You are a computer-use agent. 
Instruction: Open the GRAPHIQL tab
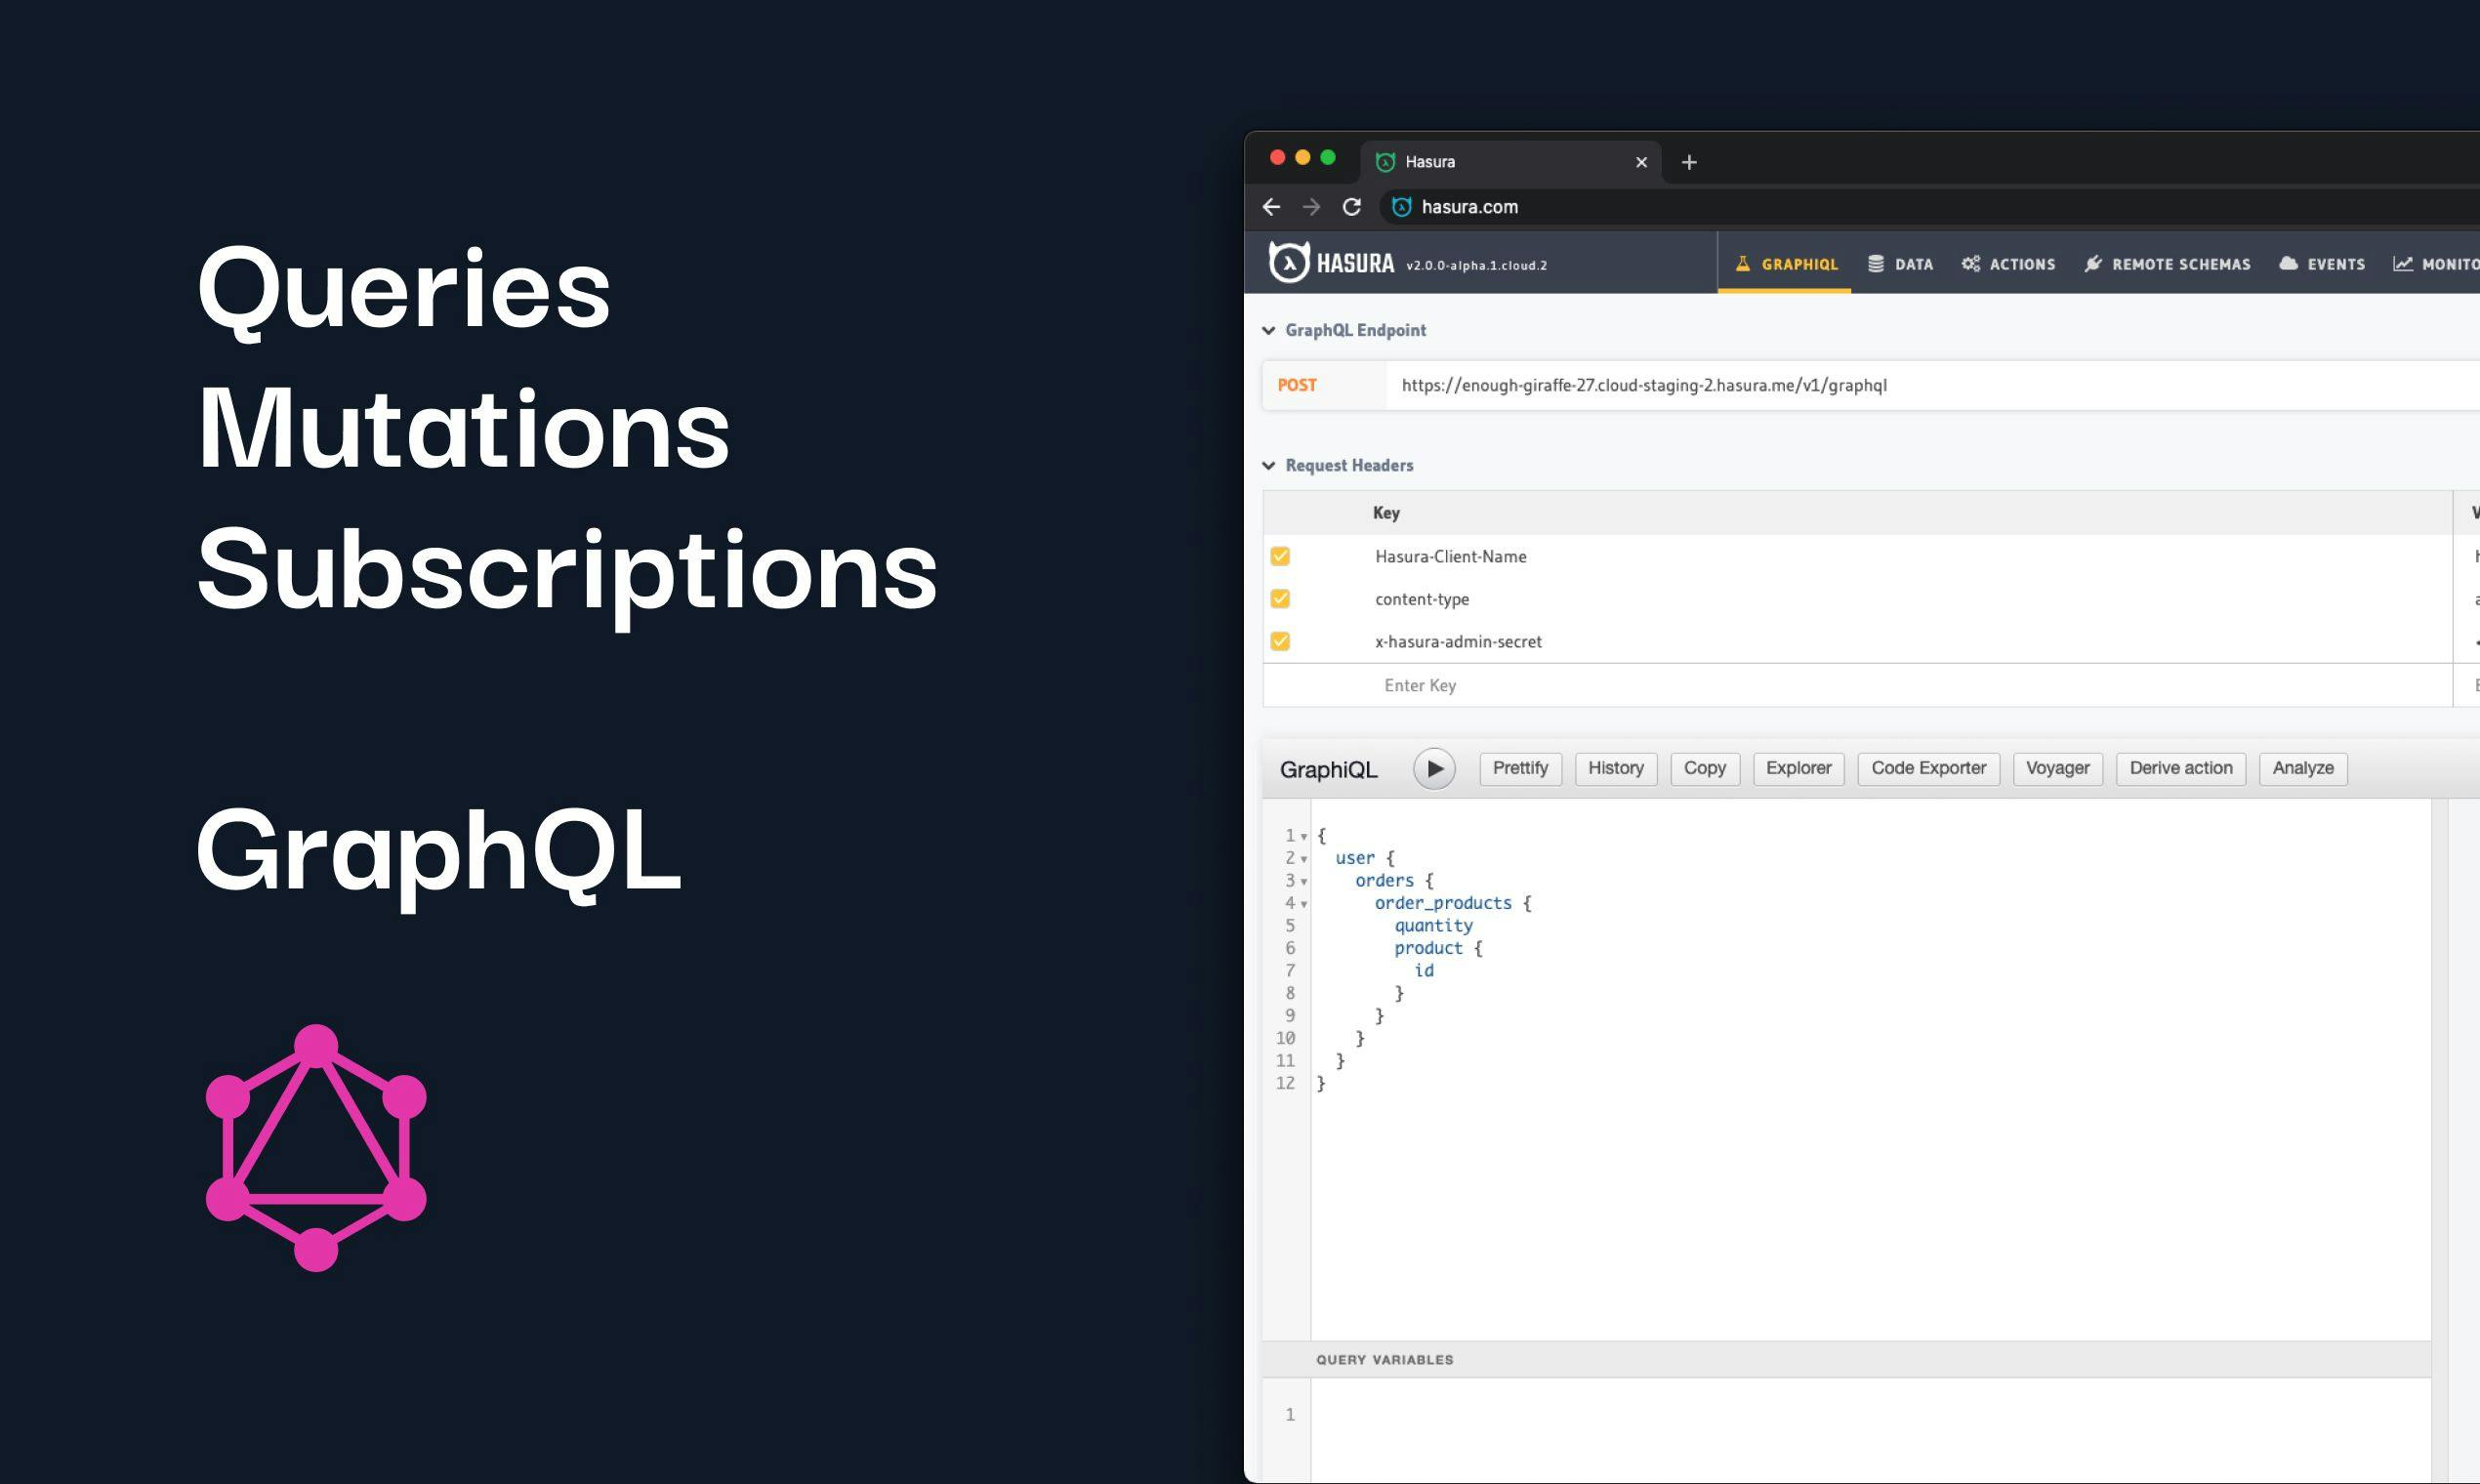tap(1785, 264)
